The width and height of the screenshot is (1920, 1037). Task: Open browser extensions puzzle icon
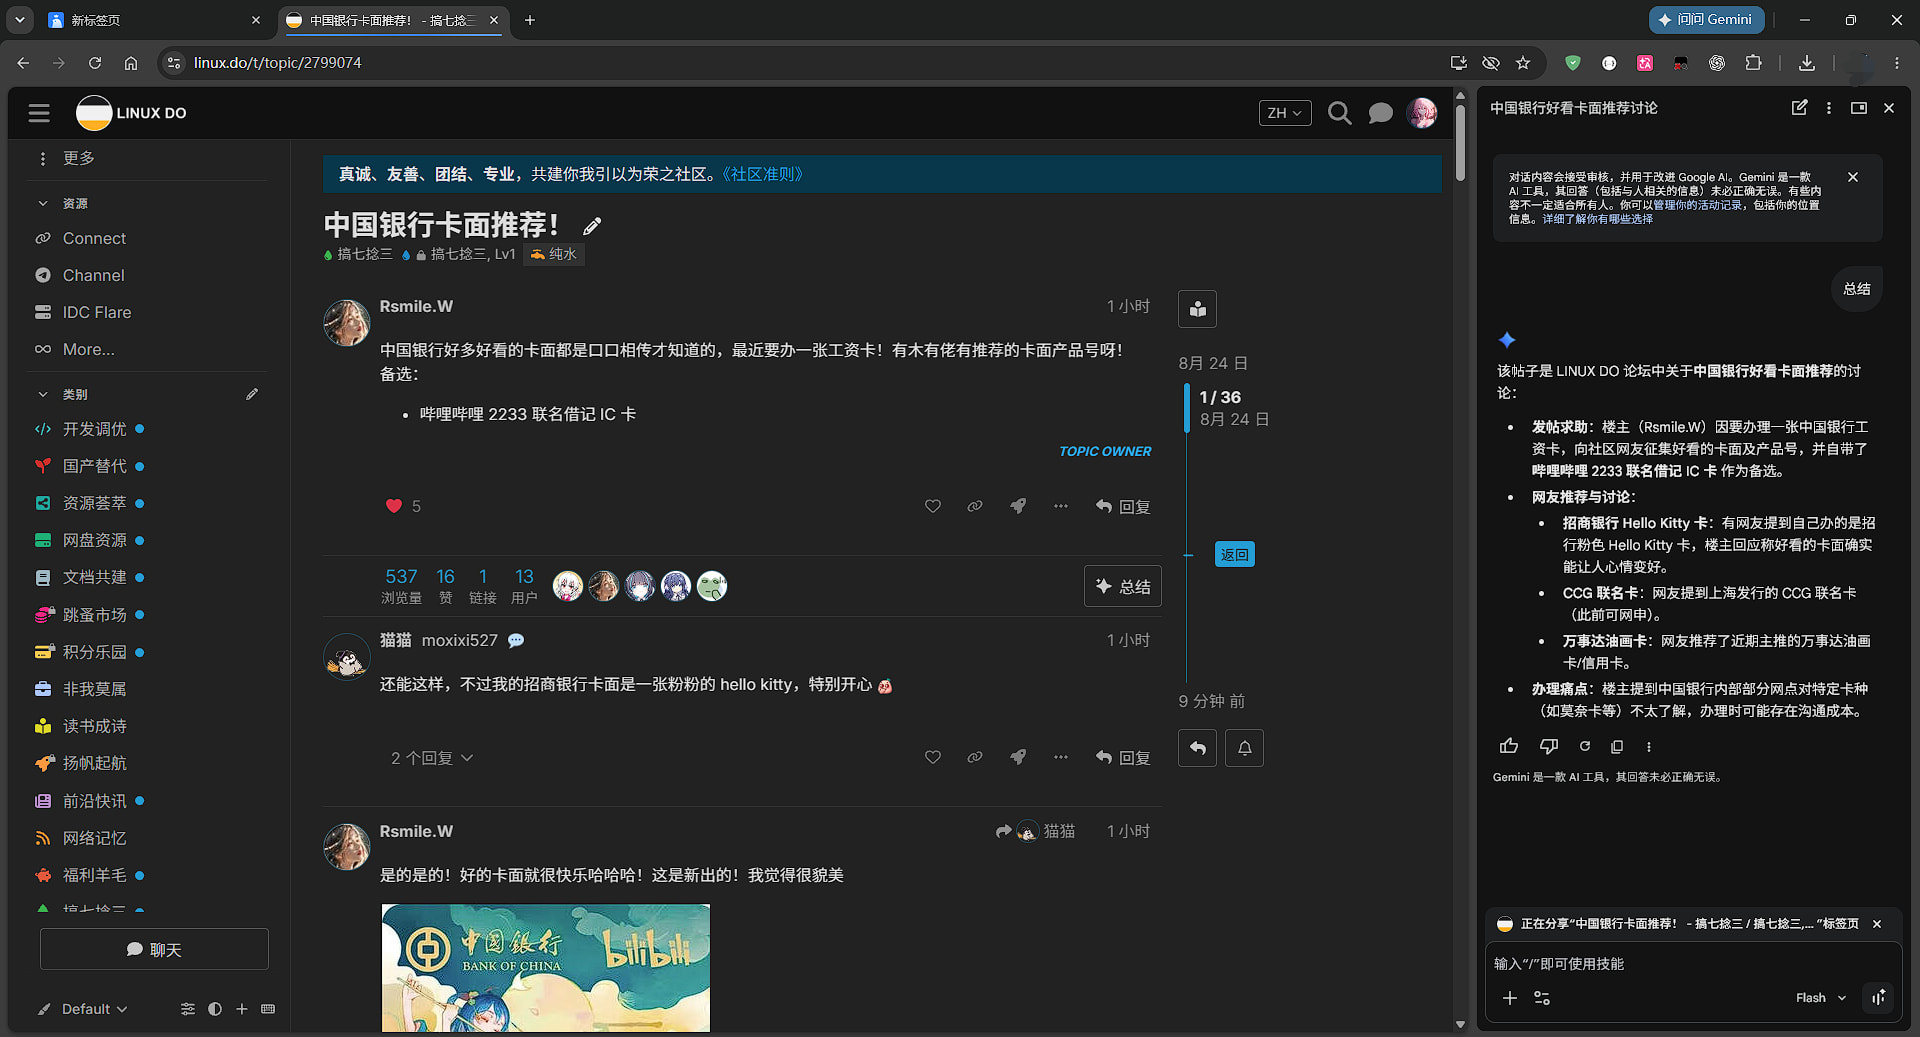point(1753,63)
